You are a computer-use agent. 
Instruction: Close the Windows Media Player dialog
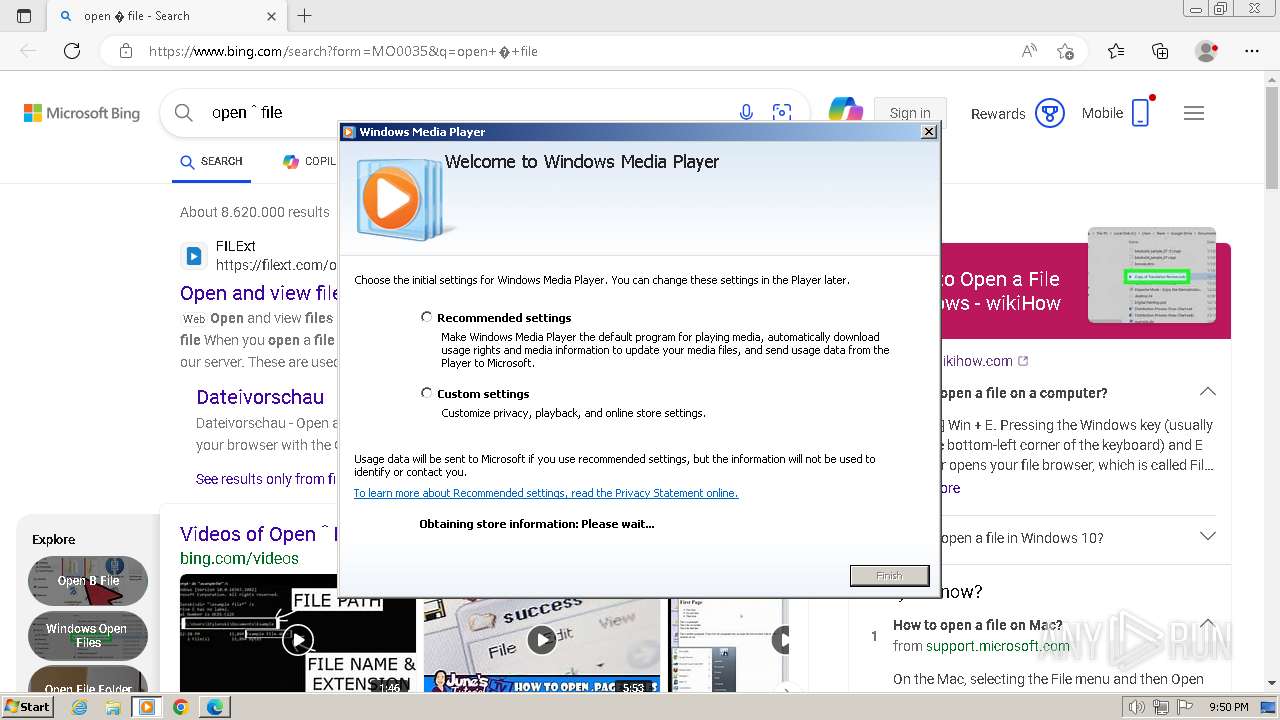(x=928, y=131)
